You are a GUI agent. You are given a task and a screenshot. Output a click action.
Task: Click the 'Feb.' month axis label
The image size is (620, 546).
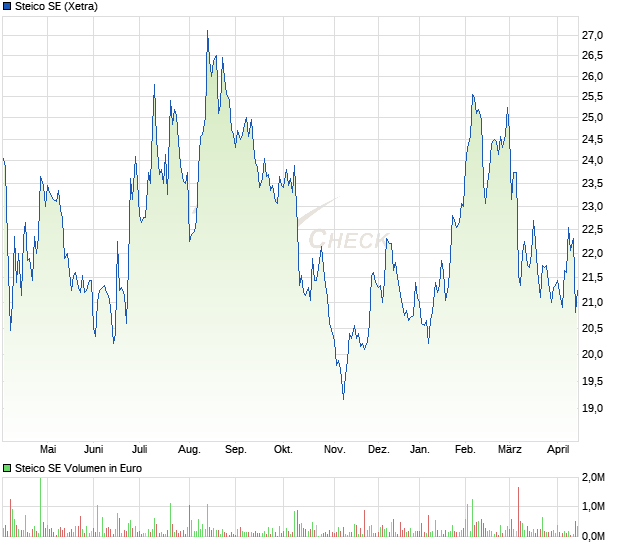pyautogui.click(x=465, y=449)
